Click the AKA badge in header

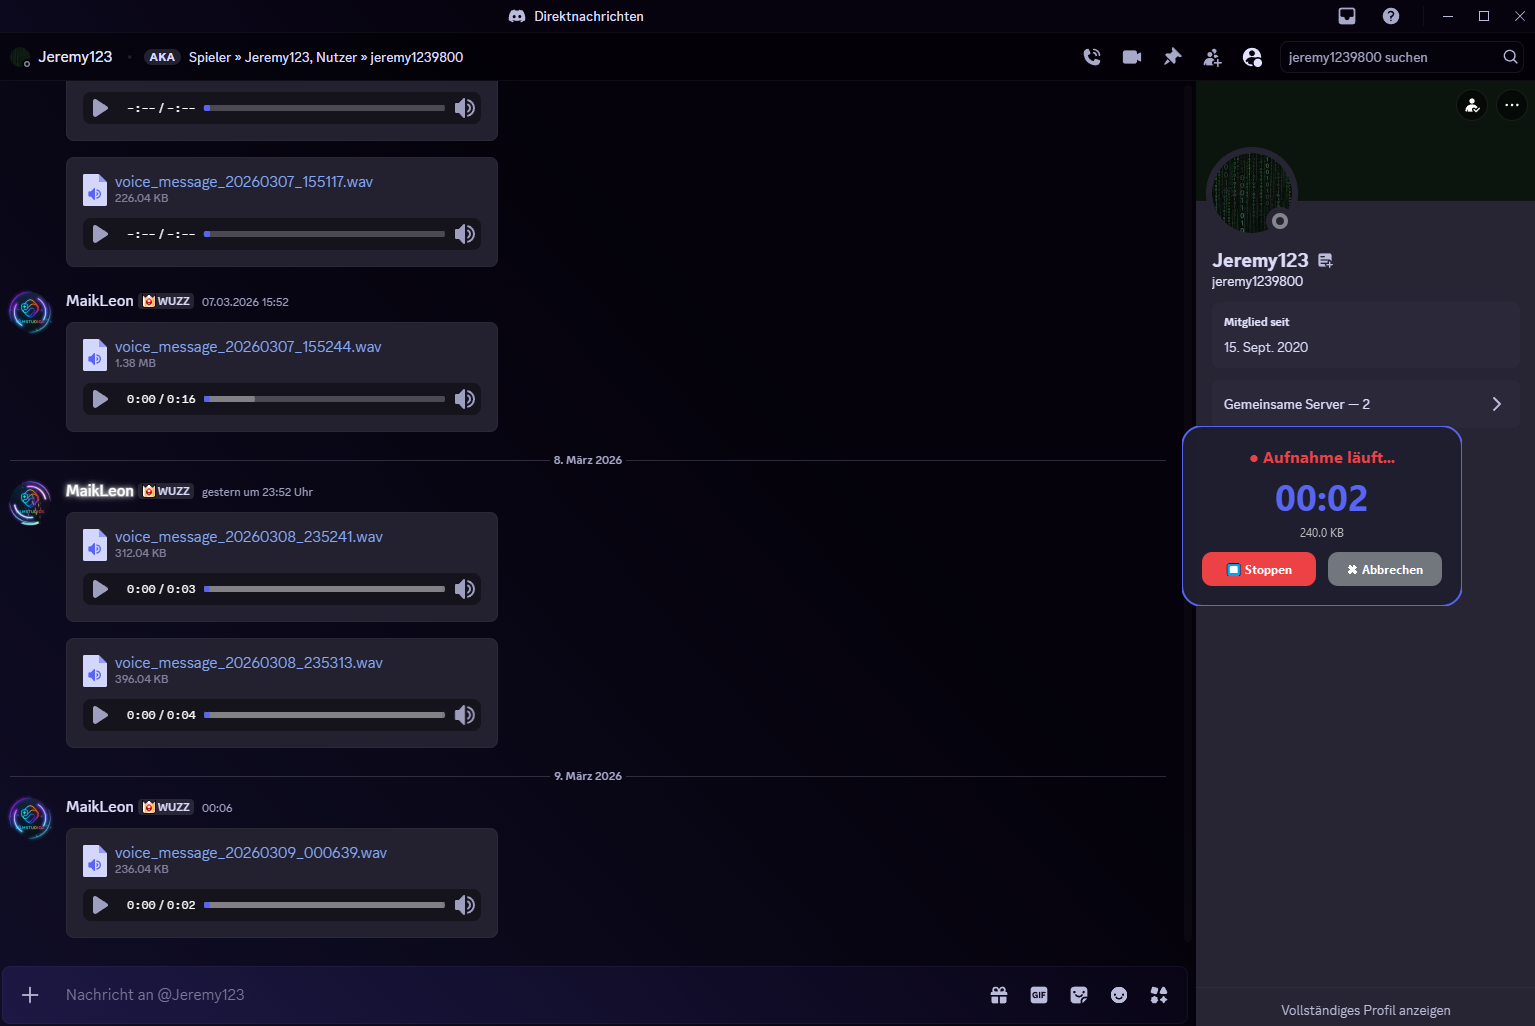[x=162, y=57]
